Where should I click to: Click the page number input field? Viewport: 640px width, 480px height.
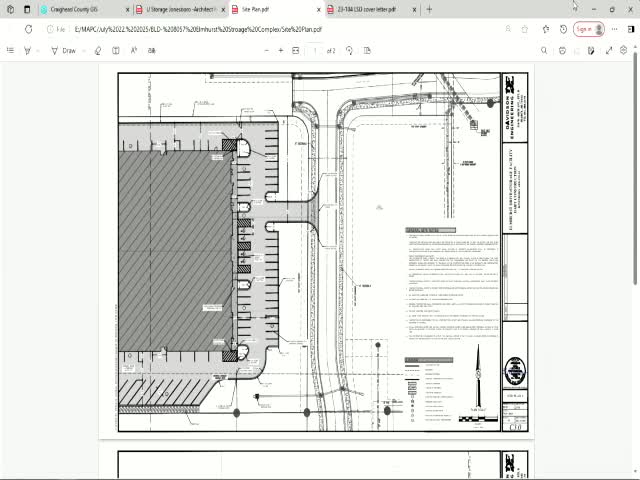click(x=315, y=51)
